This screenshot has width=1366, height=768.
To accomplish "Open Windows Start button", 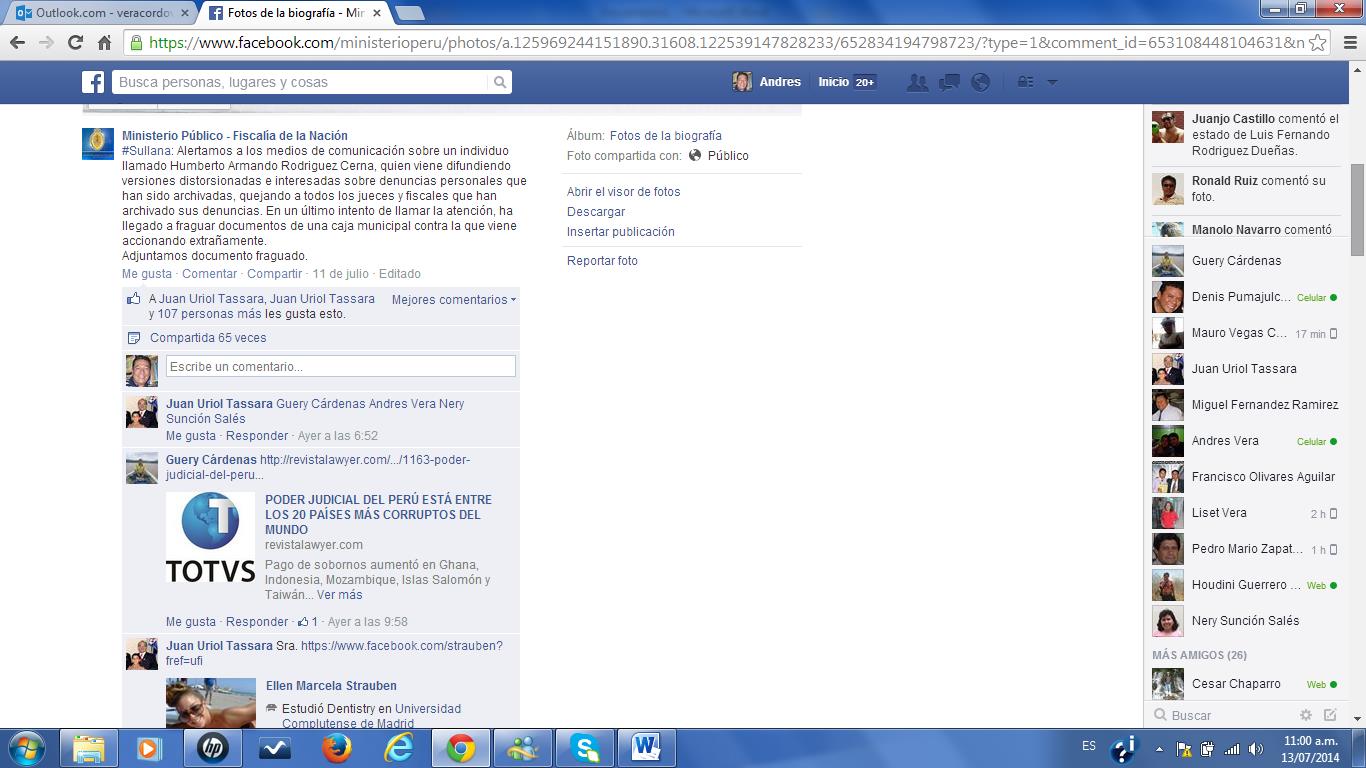I will tap(25, 747).
